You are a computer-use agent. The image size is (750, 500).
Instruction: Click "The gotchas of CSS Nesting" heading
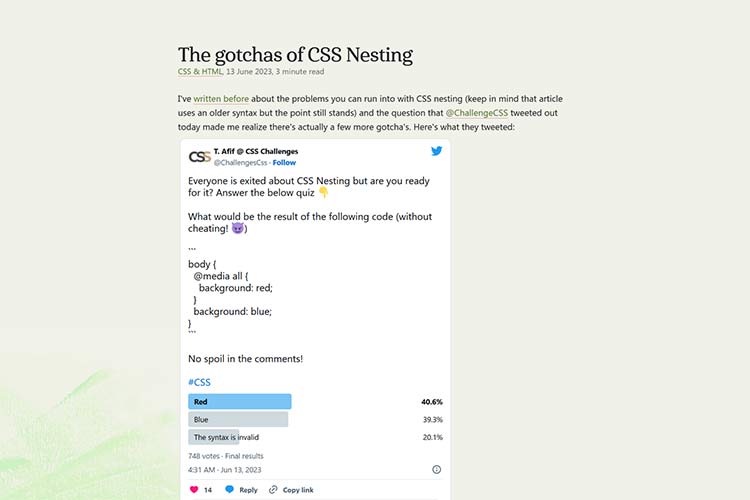pos(295,55)
